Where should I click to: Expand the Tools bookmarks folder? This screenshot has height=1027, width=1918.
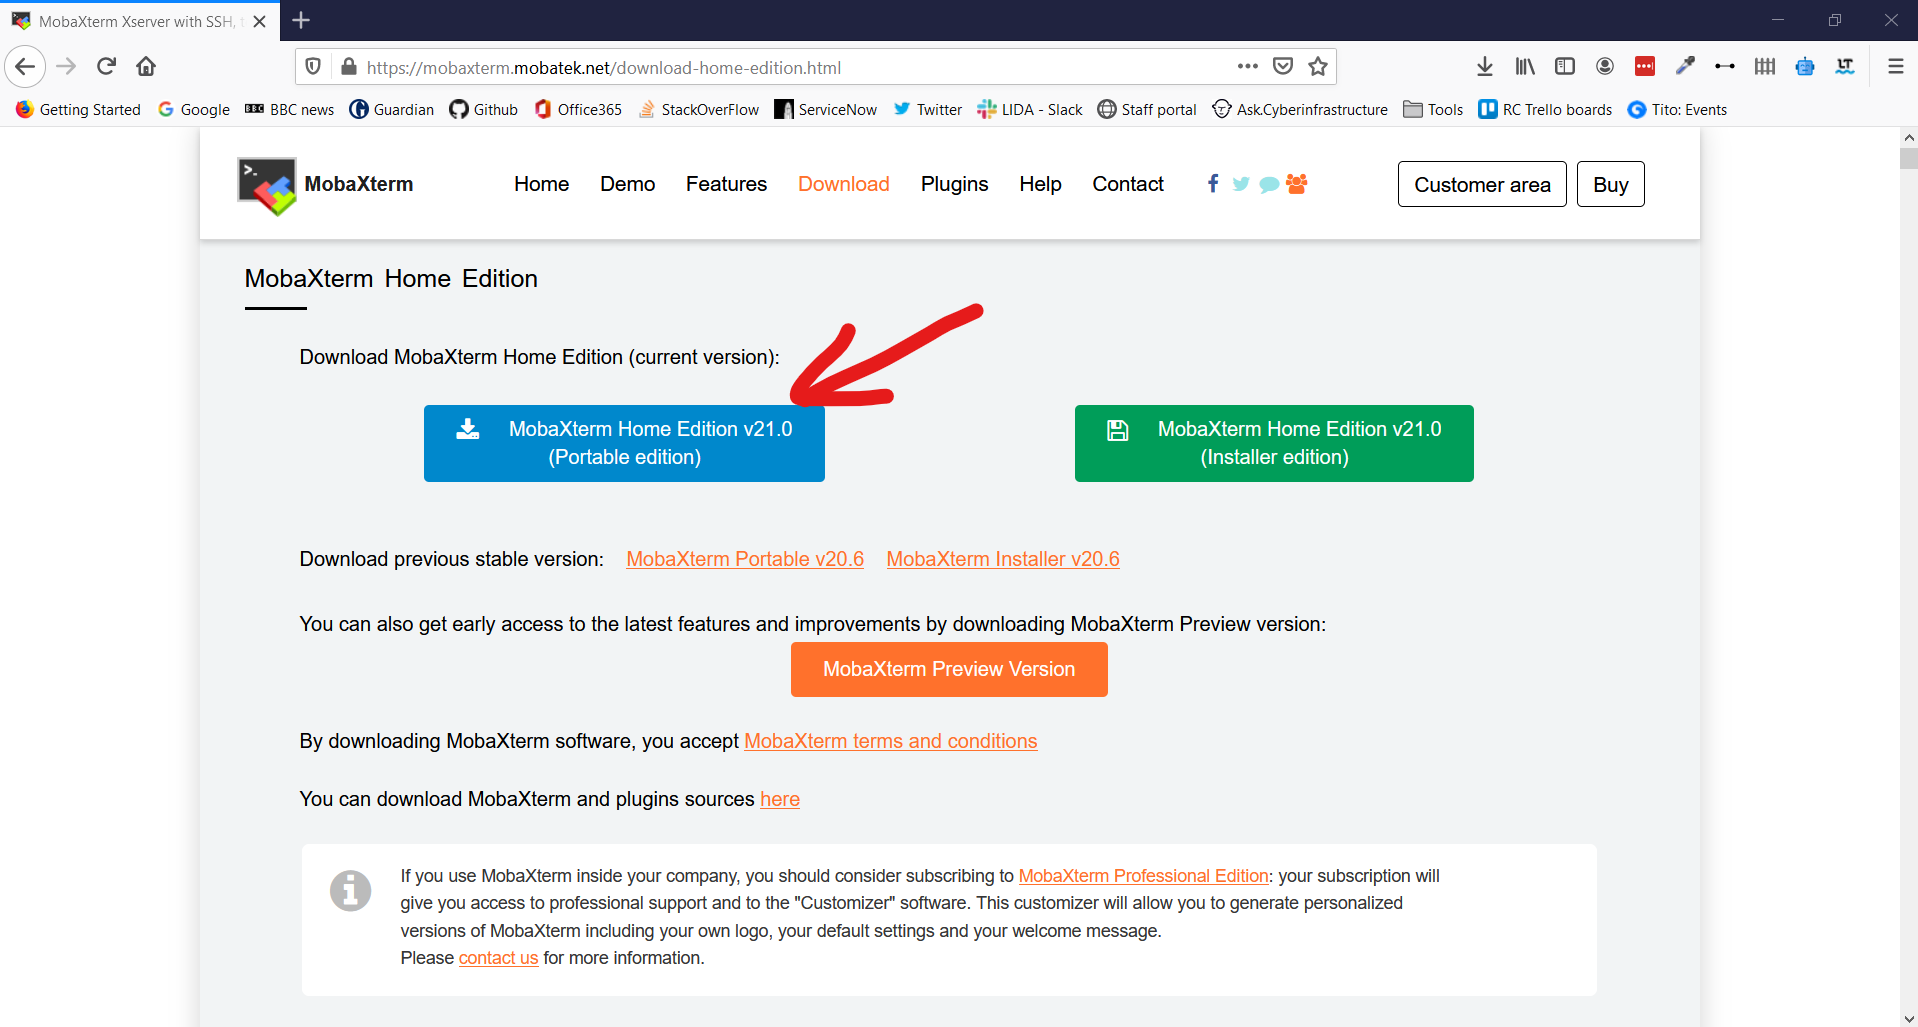point(1433,110)
